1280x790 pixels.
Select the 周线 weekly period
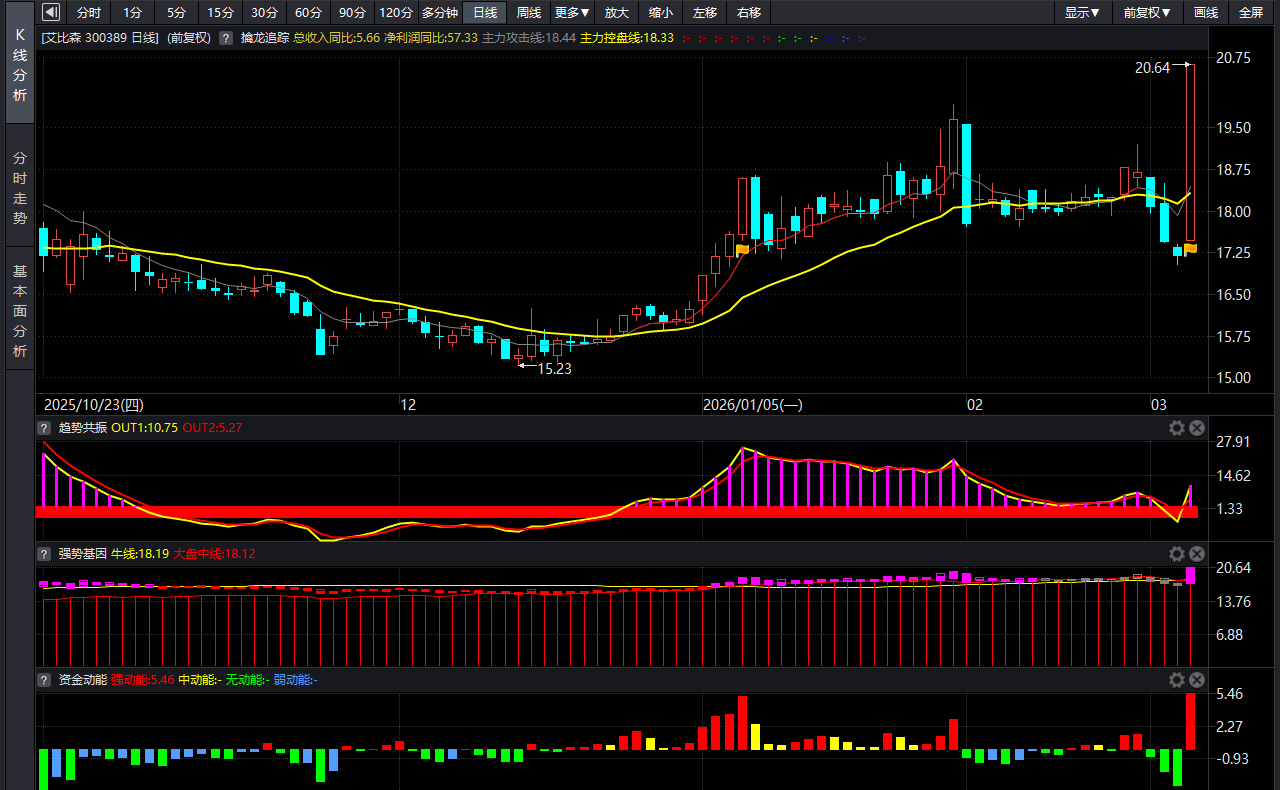point(529,13)
